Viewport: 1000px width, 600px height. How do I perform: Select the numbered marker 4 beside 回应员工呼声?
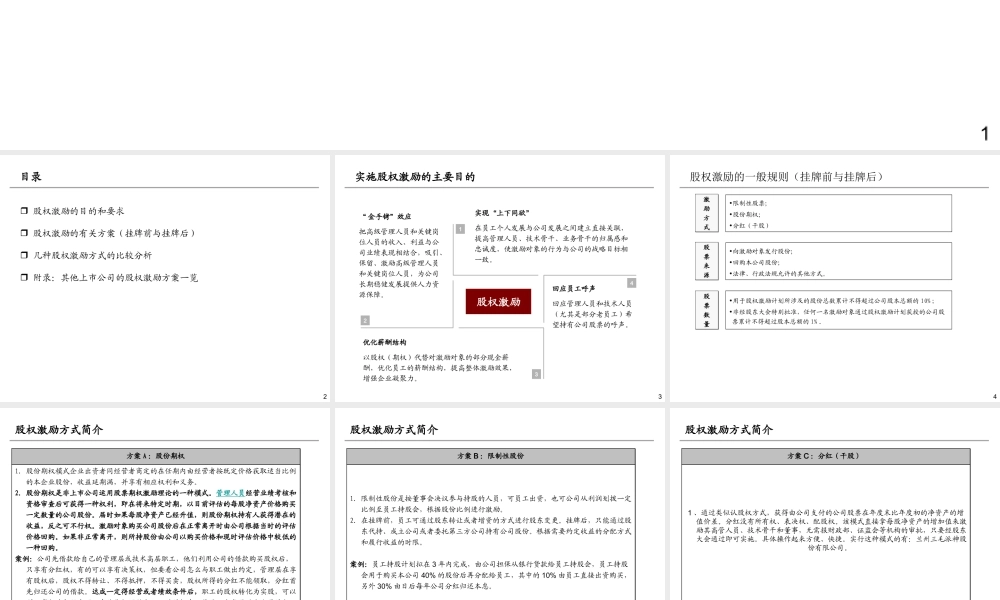631,283
